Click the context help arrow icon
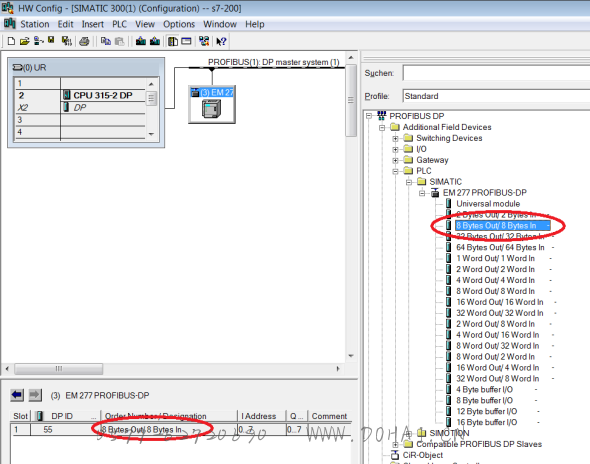This screenshot has height=464, width=590. [x=221, y=41]
